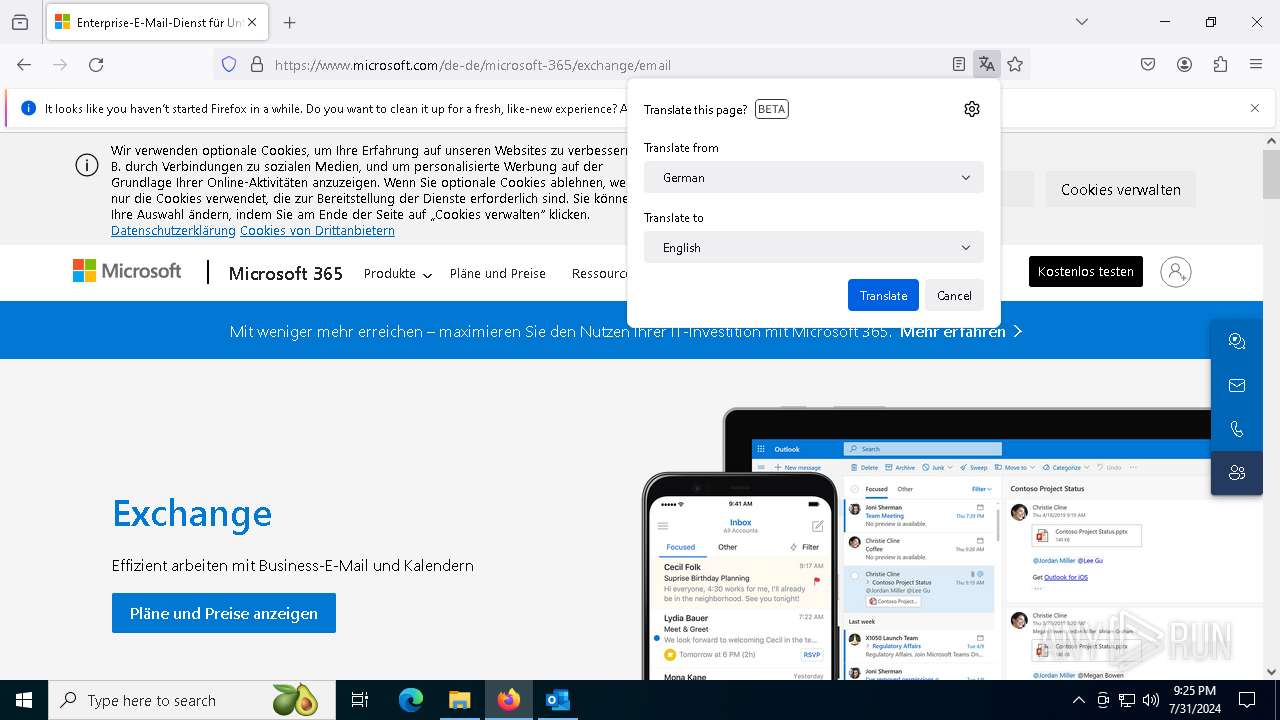Click the phone and laptop Outlook image
Image resolution: width=1280 pixels, height=720 pixels.
(950, 545)
